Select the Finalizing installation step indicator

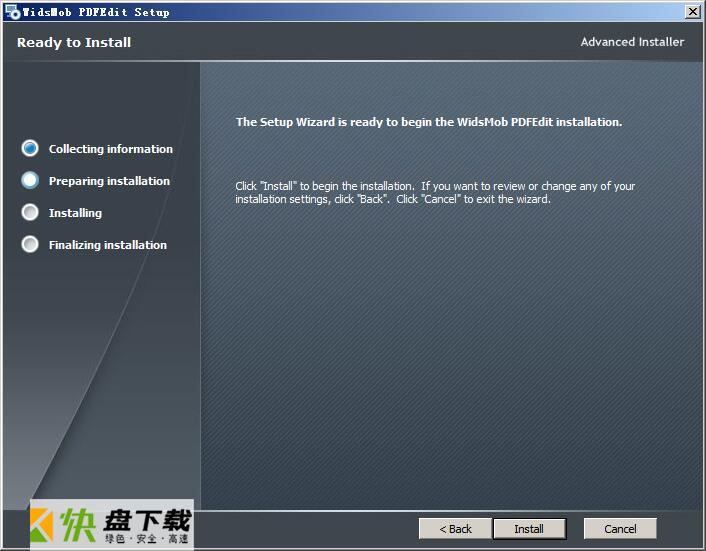coord(30,244)
